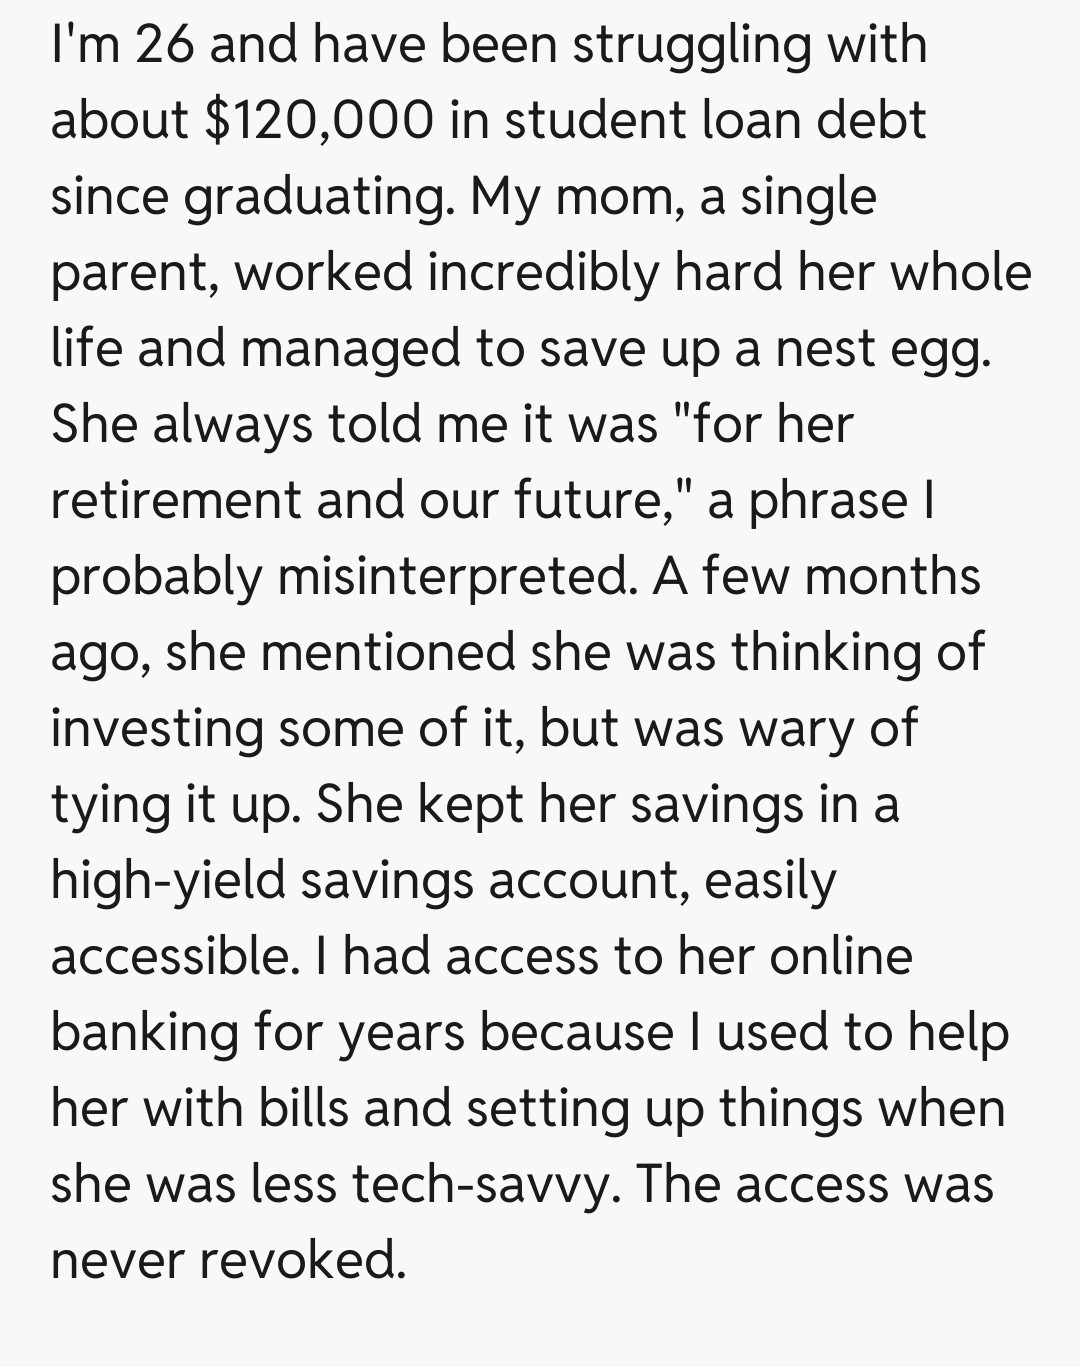
Task: Click the "$120,000" amount in the text
Action: coord(319,121)
